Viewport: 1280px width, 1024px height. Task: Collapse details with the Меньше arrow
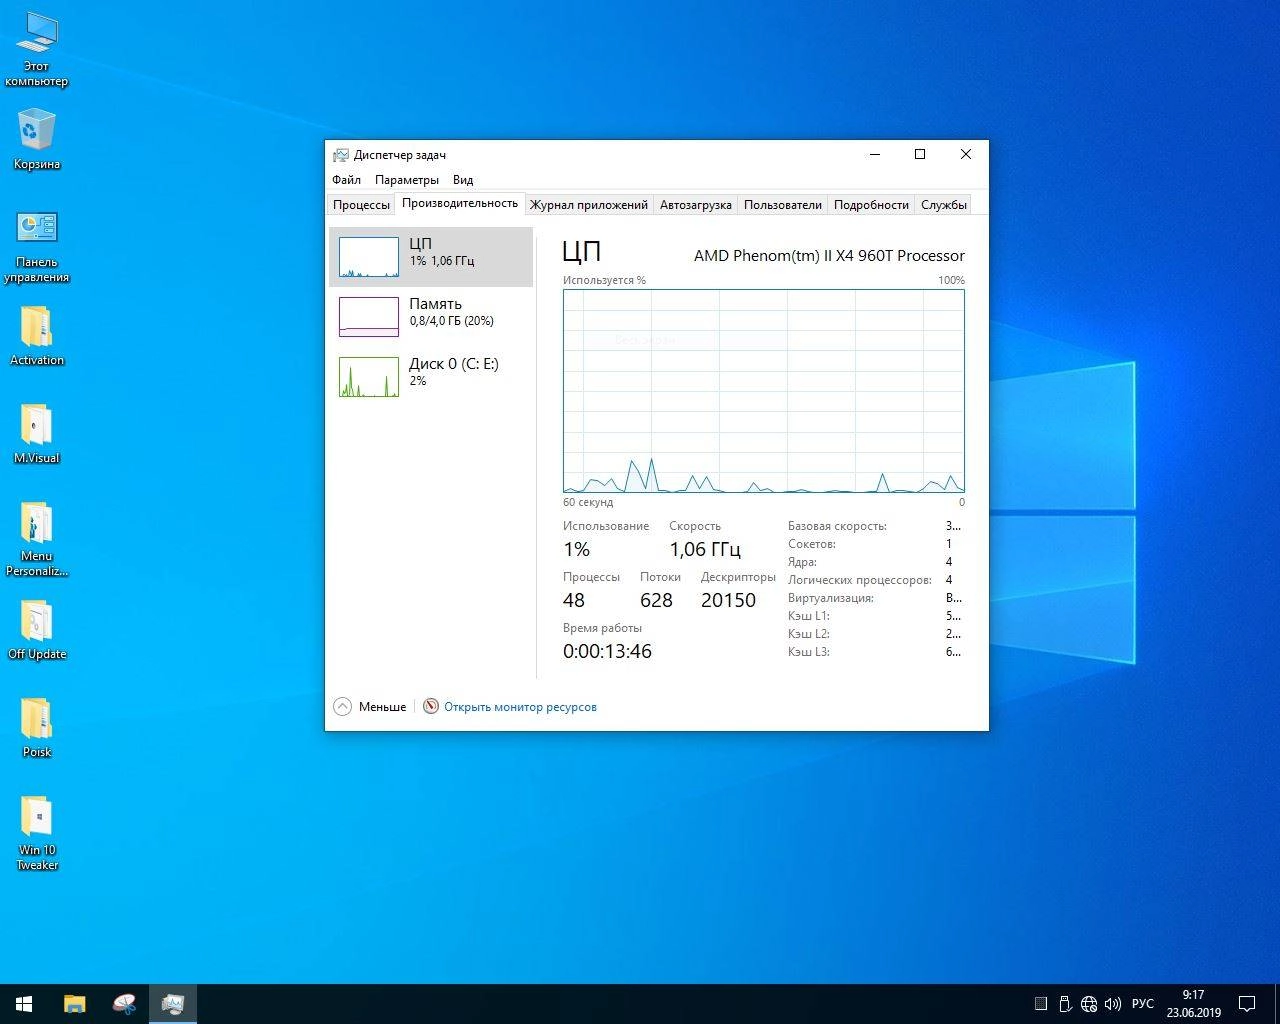pyautogui.click(x=342, y=706)
